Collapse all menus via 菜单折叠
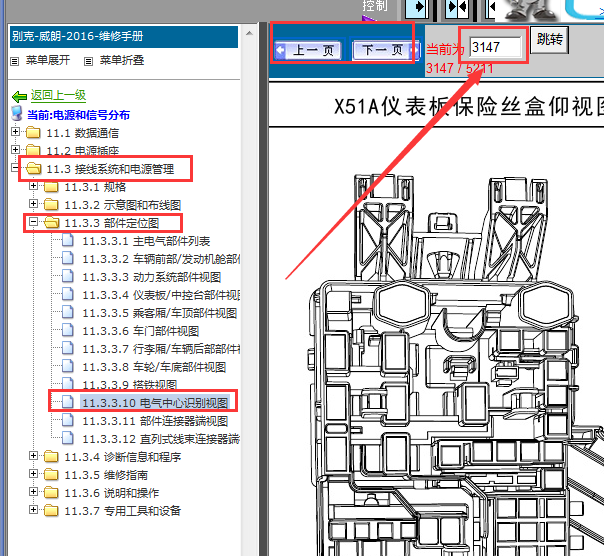Screen dimensions: 604x556 (x=122, y=60)
